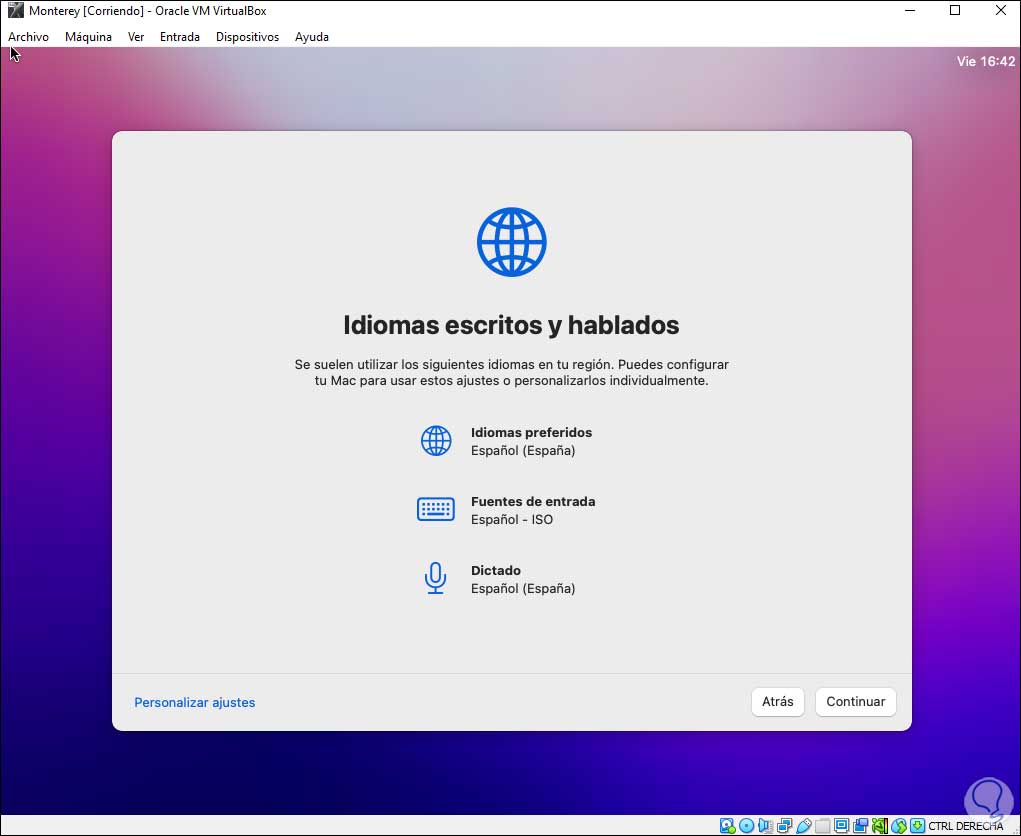Minimize the VirtualBox window
The width and height of the screenshot is (1021, 836).
coord(910,10)
